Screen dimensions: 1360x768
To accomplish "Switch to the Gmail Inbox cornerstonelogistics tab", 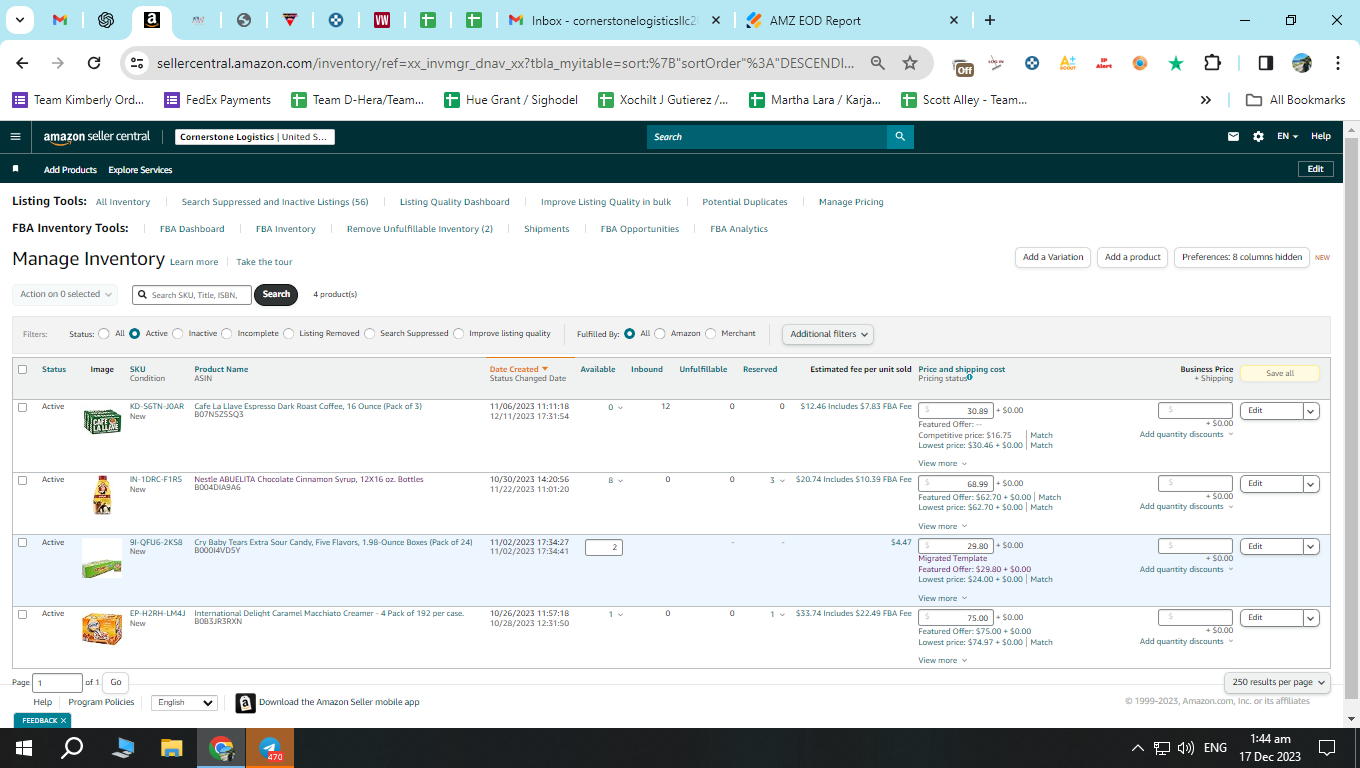I will [615, 20].
